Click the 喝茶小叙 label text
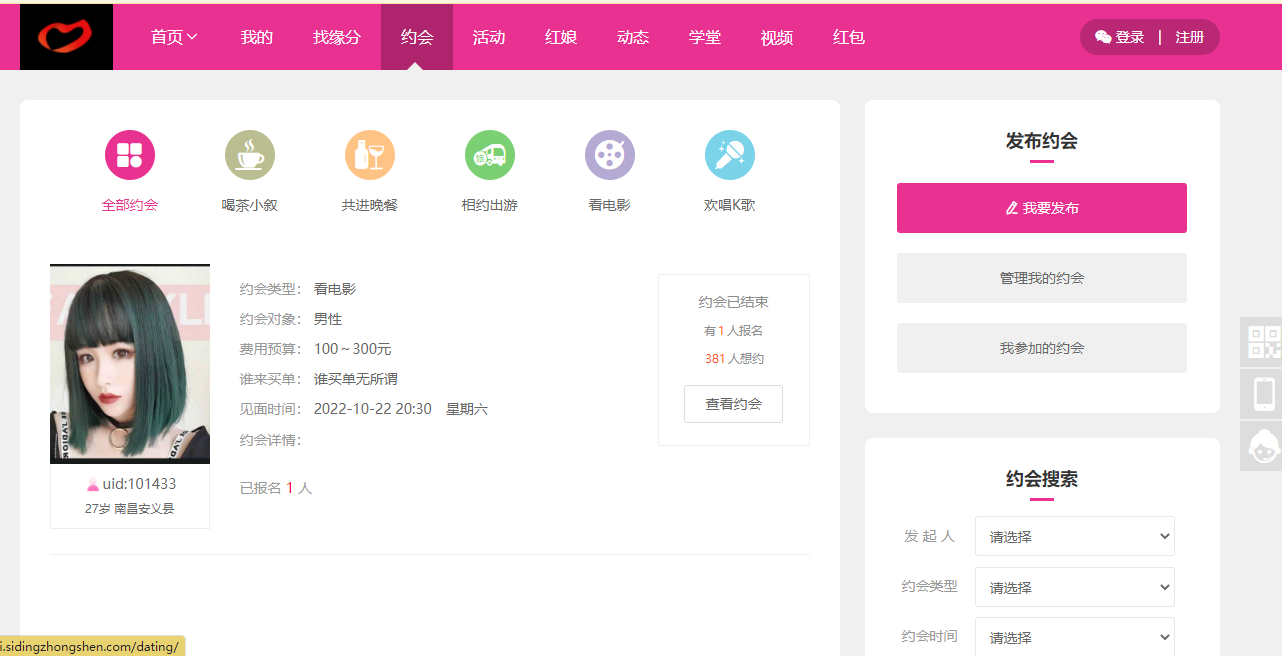 [x=250, y=205]
